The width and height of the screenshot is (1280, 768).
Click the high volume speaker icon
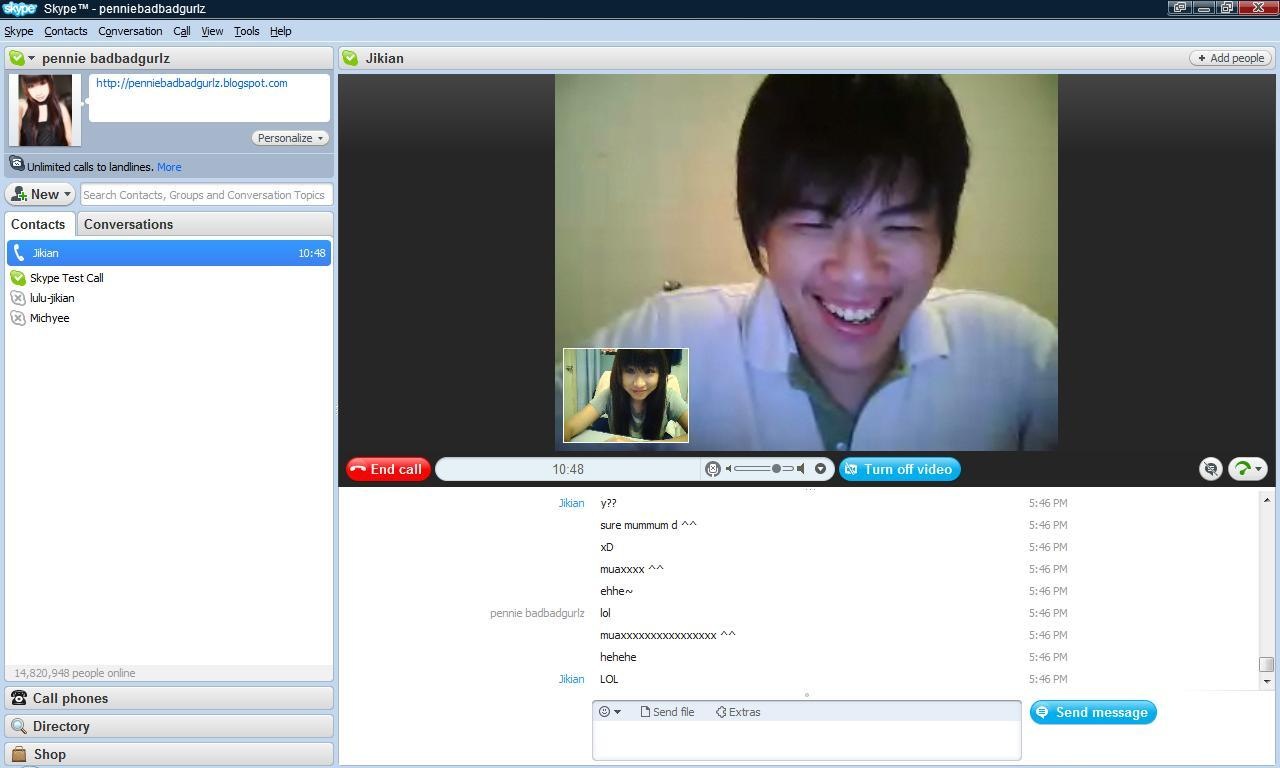801,469
